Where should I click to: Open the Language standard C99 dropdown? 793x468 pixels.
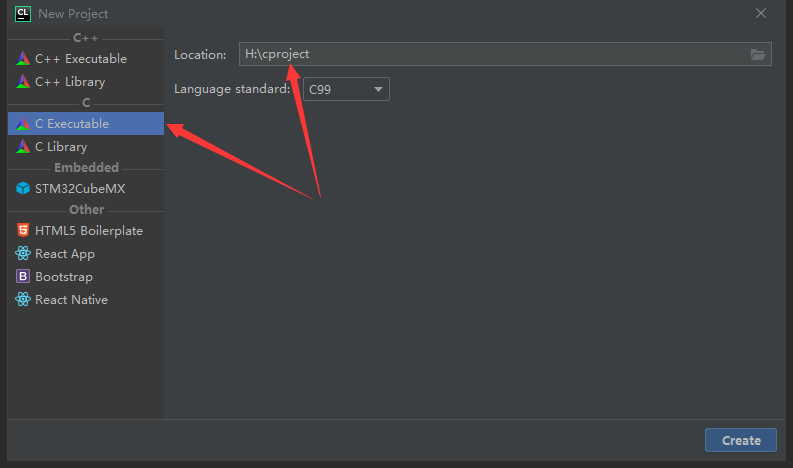(x=345, y=89)
